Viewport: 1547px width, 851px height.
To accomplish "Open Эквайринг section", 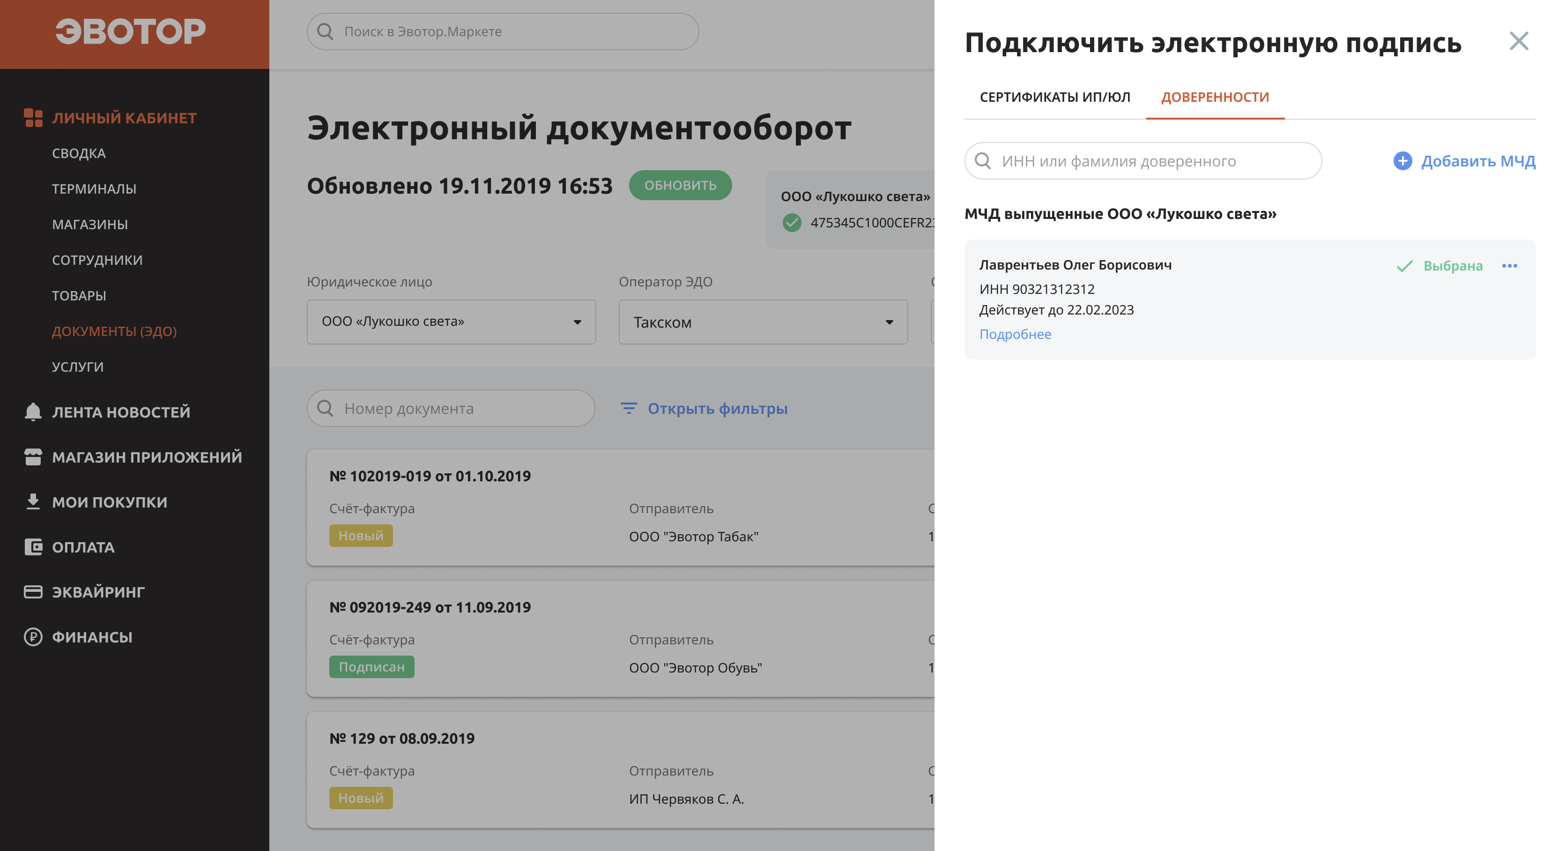I will click(98, 592).
